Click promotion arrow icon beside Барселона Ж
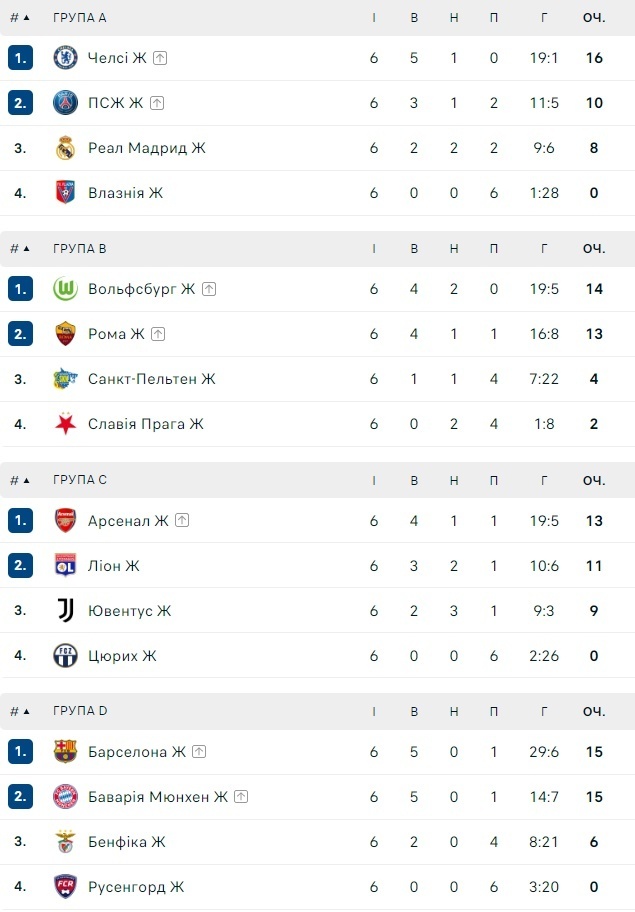Screen dimensions: 635x912 pos(199,751)
